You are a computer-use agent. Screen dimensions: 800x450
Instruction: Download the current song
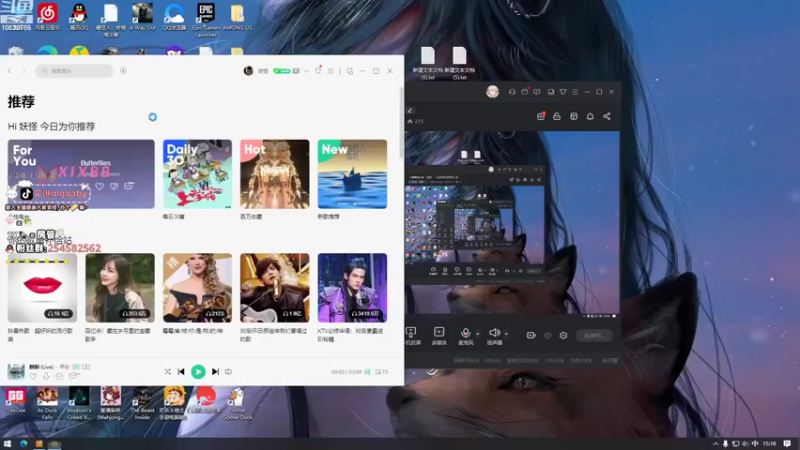46,376
